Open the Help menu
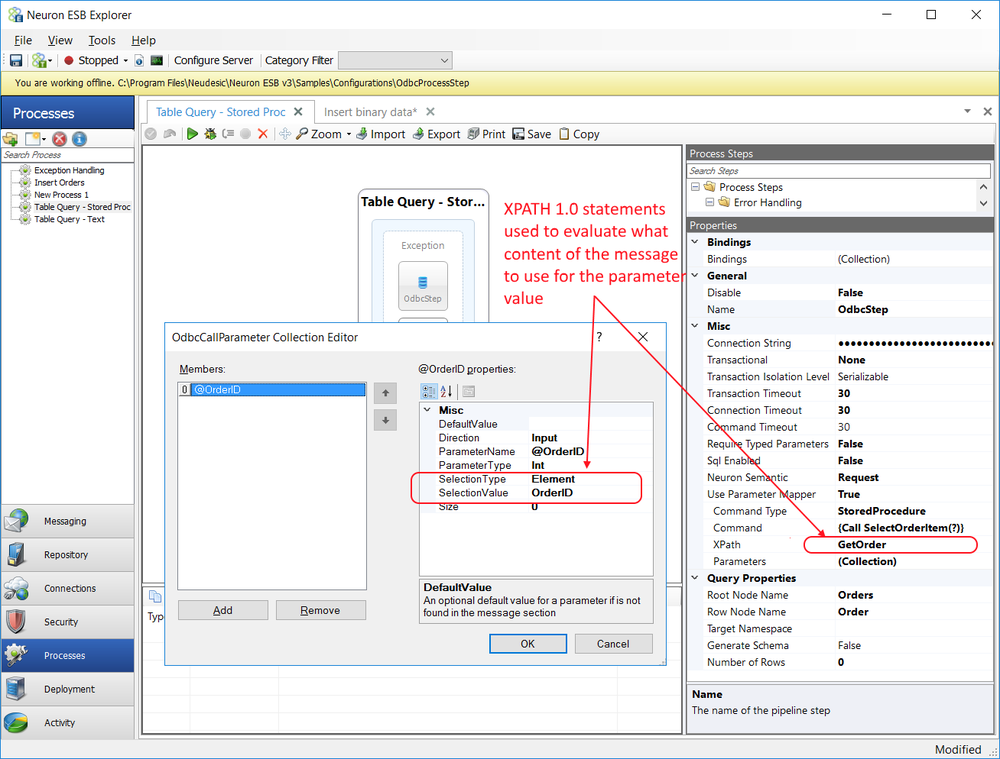Screen dimensions: 1000x759 coord(143,40)
